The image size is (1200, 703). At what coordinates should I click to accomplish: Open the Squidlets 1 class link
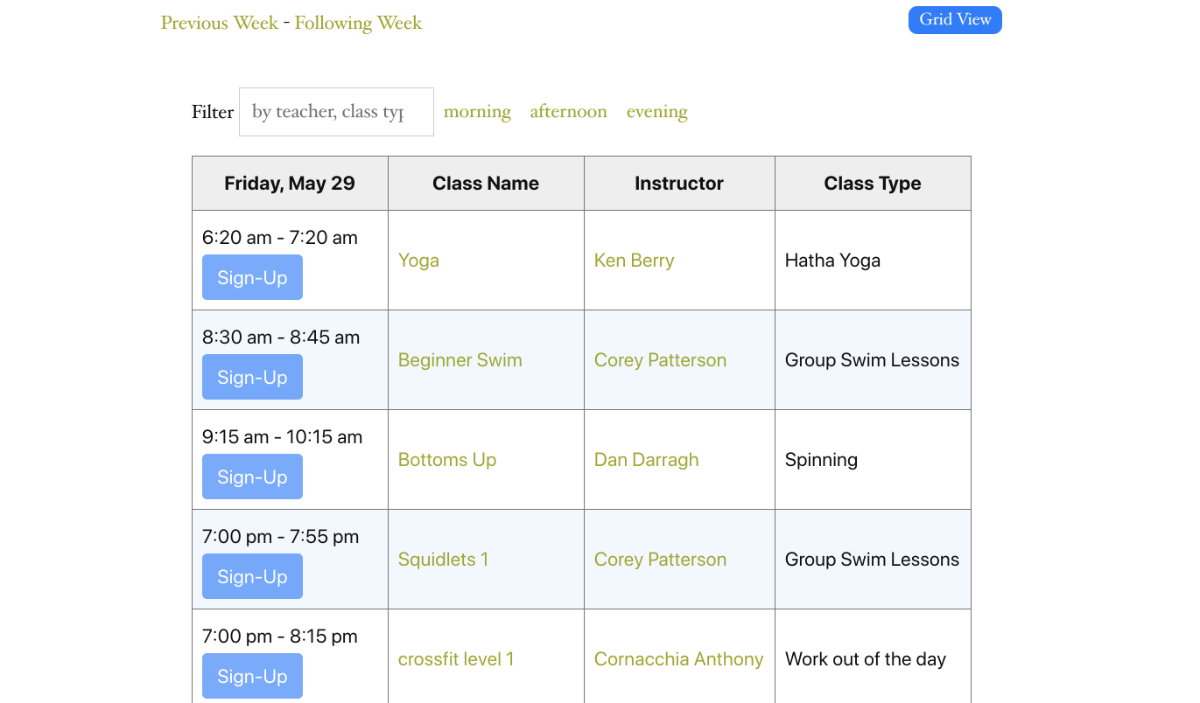(443, 559)
